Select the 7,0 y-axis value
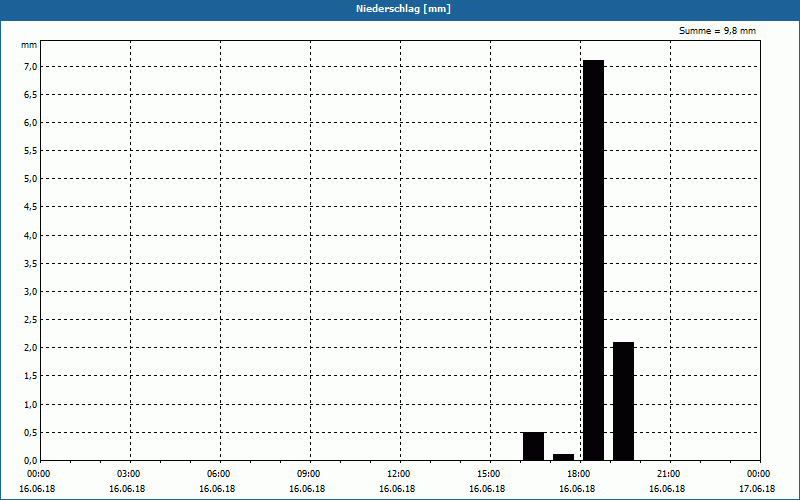This screenshot has width=800, height=500. (x=30, y=66)
